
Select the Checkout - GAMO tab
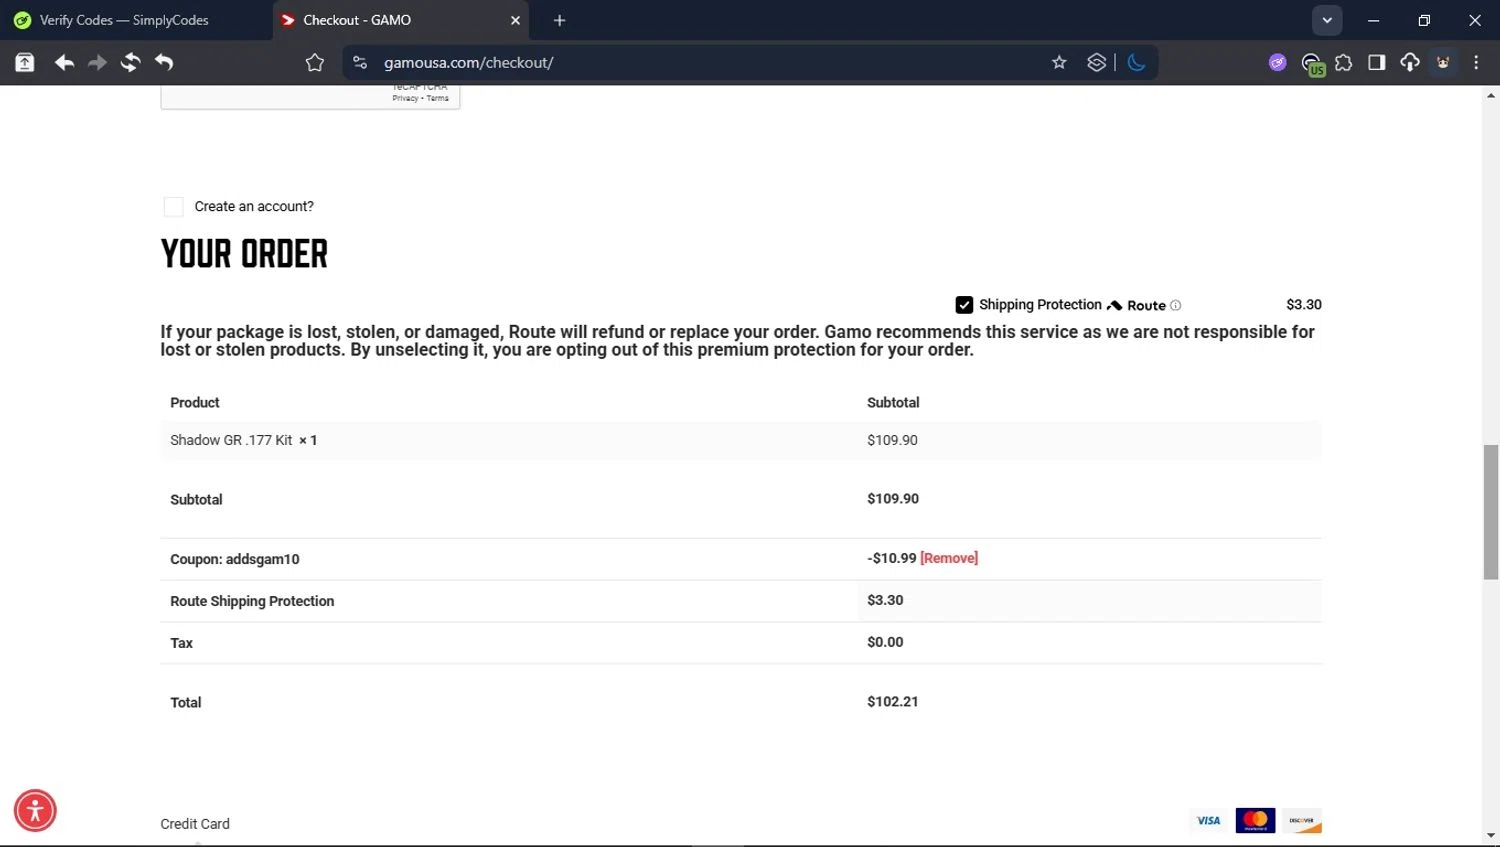(x=400, y=20)
